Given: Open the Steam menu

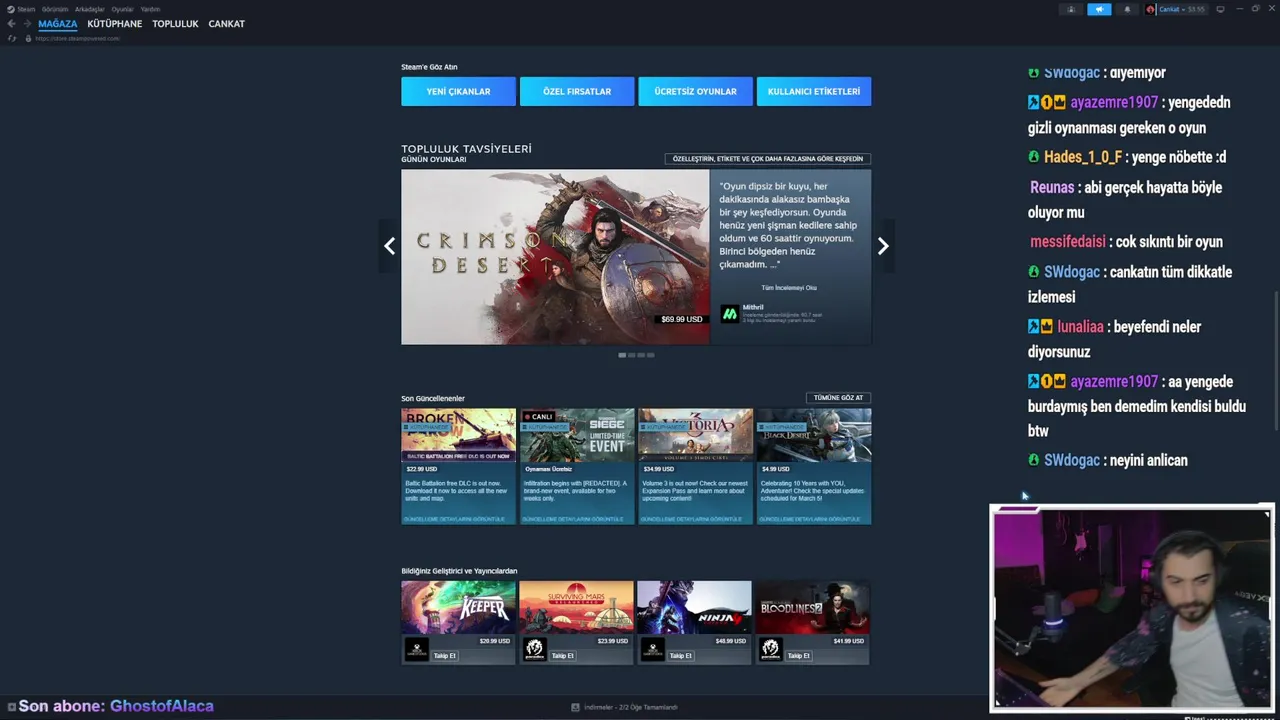Looking at the screenshot, I should [26, 9].
